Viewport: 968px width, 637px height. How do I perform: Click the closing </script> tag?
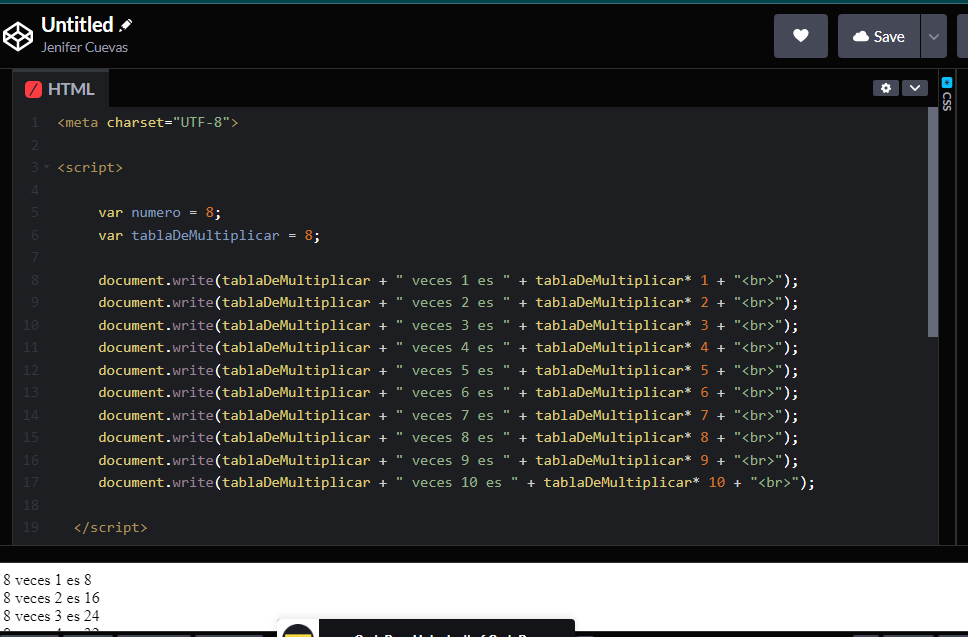tap(111, 527)
